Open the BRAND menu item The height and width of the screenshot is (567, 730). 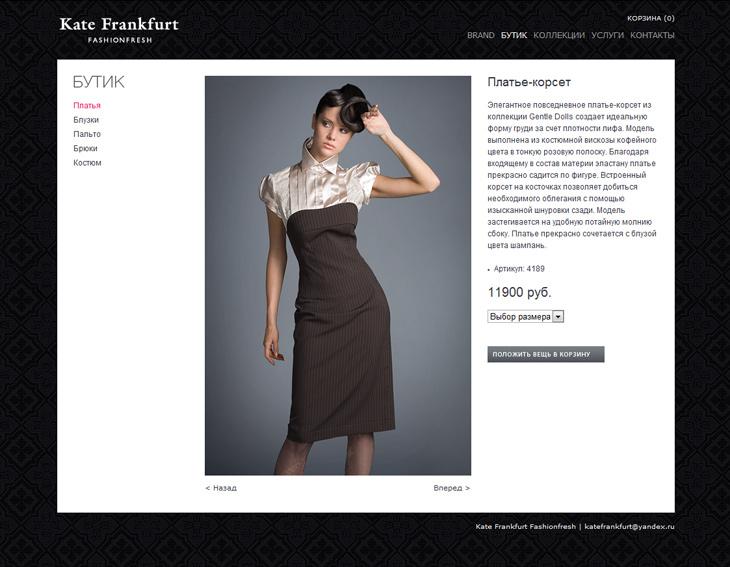coord(480,35)
